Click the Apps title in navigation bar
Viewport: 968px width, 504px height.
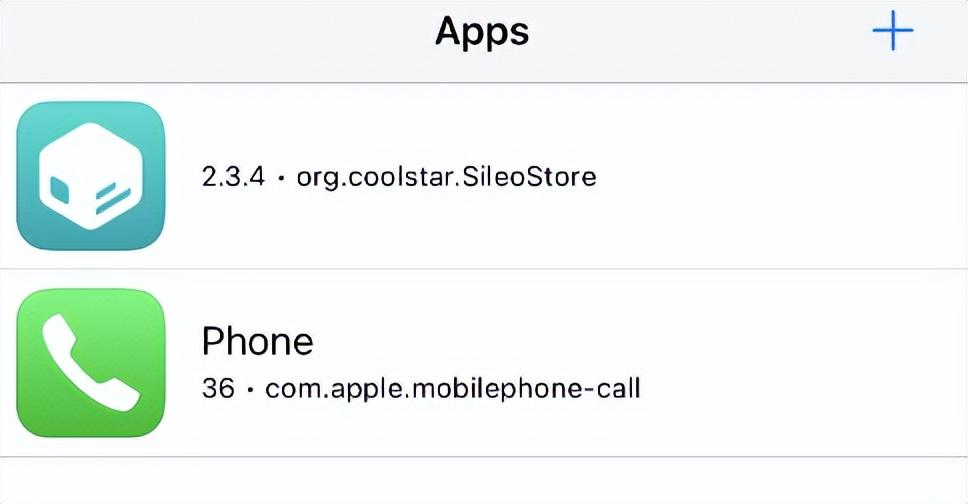tap(482, 31)
